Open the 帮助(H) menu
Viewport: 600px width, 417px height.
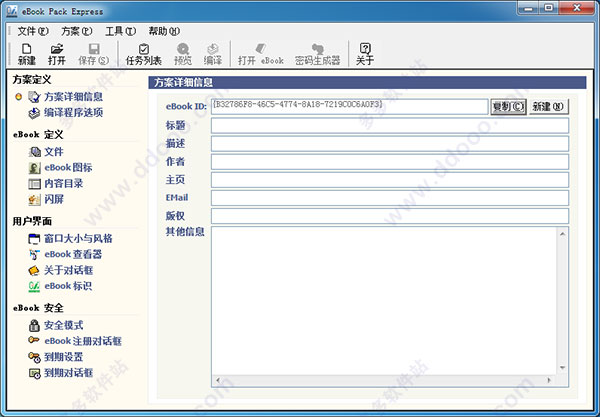pos(164,31)
